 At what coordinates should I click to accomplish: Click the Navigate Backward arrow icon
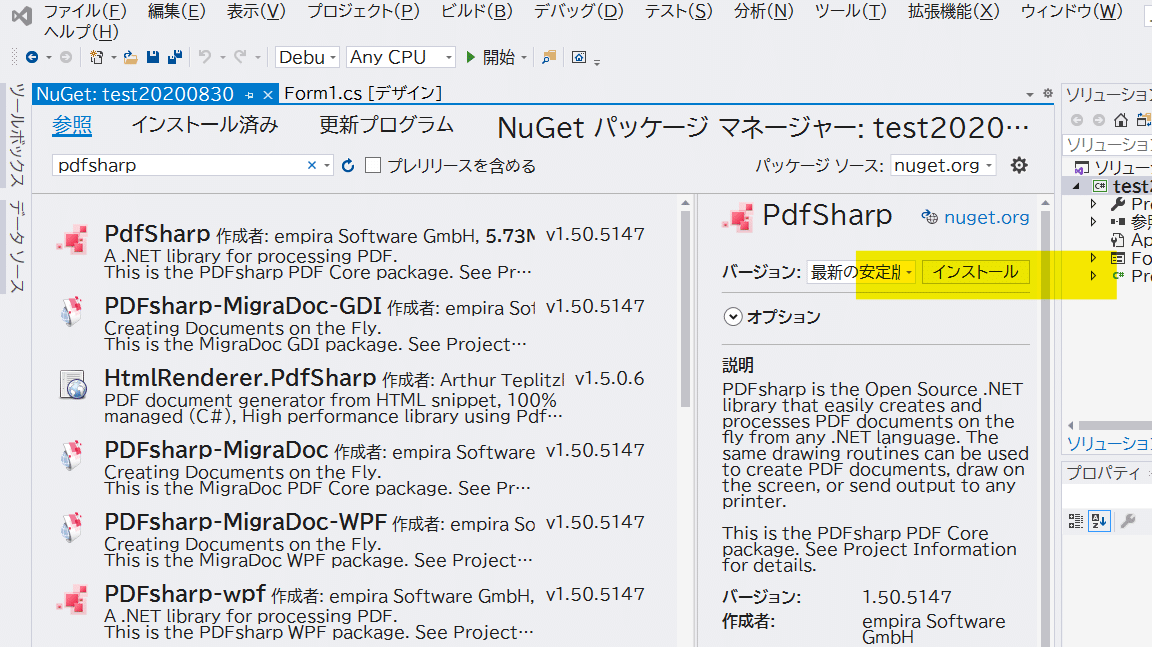pyautogui.click(x=34, y=57)
